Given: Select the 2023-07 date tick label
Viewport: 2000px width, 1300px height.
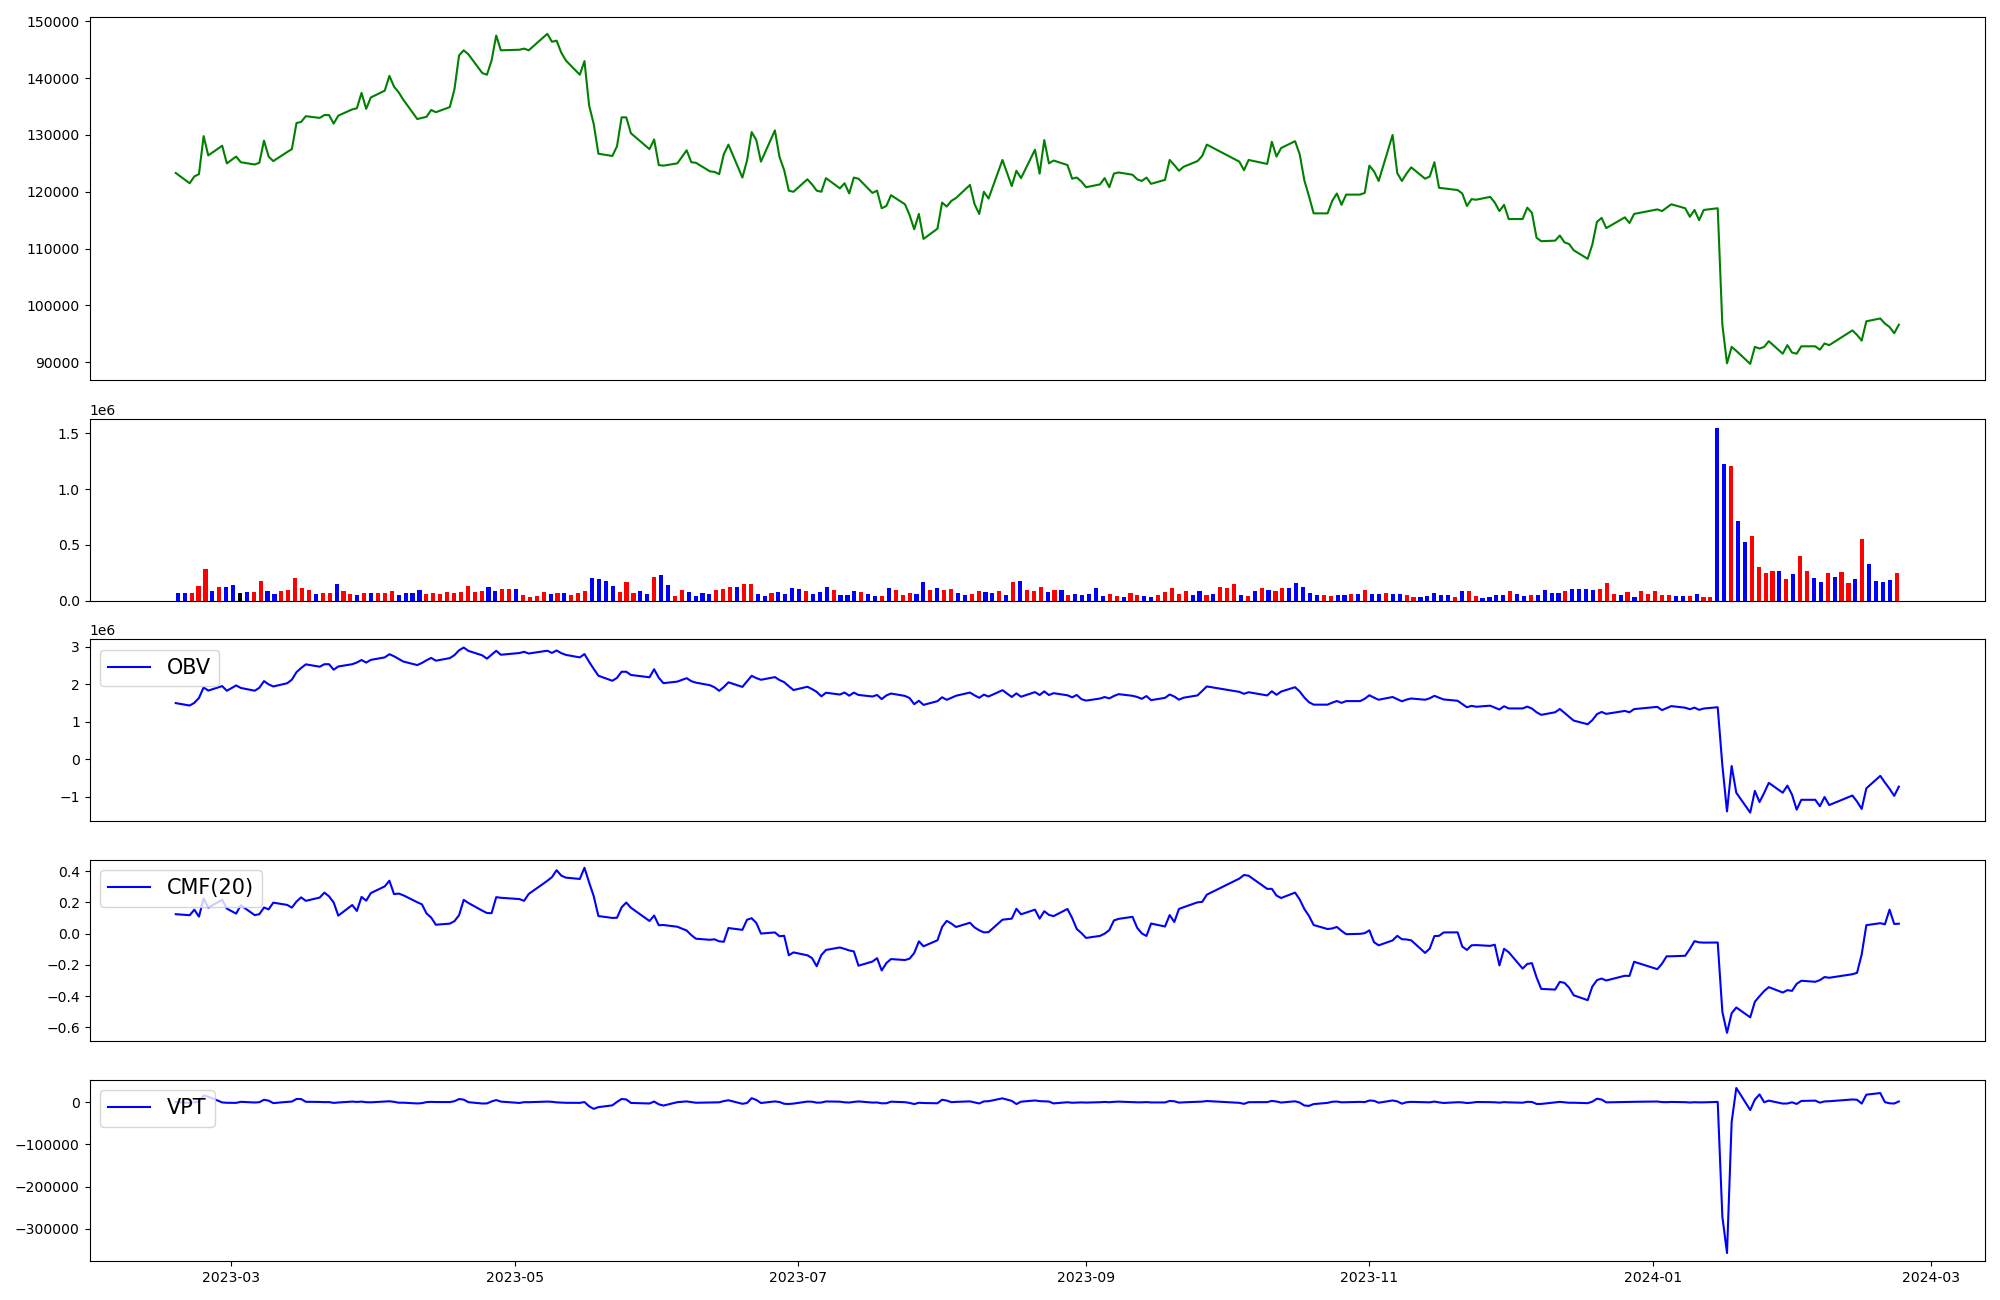Looking at the screenshot, I should click(798, 1277).
